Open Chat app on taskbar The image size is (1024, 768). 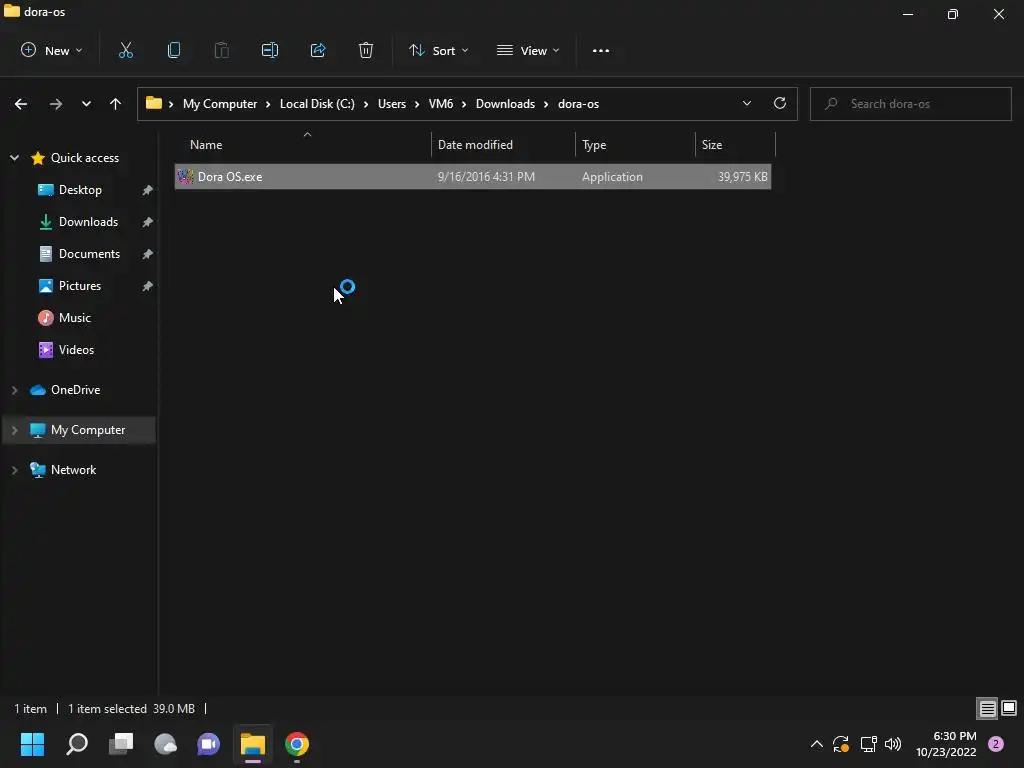209,744
